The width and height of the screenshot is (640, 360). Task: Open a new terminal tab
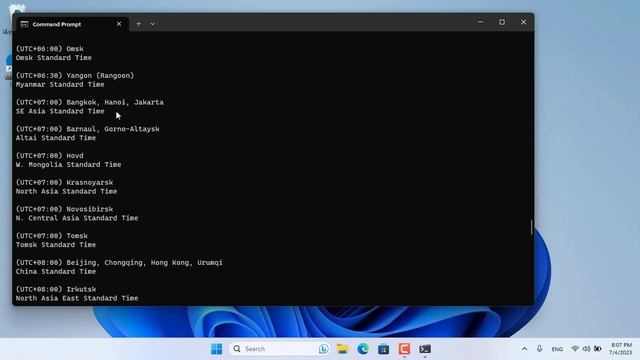tap(138, 24)
